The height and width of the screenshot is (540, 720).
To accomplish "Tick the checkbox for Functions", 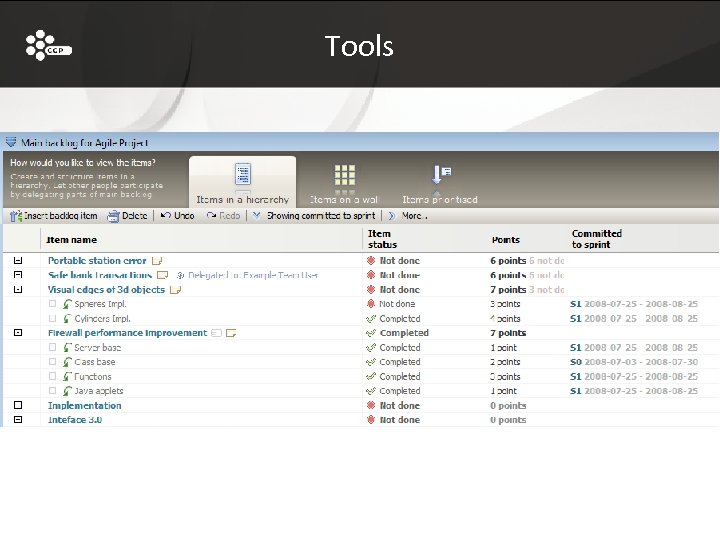I will (x=52, y=376).
